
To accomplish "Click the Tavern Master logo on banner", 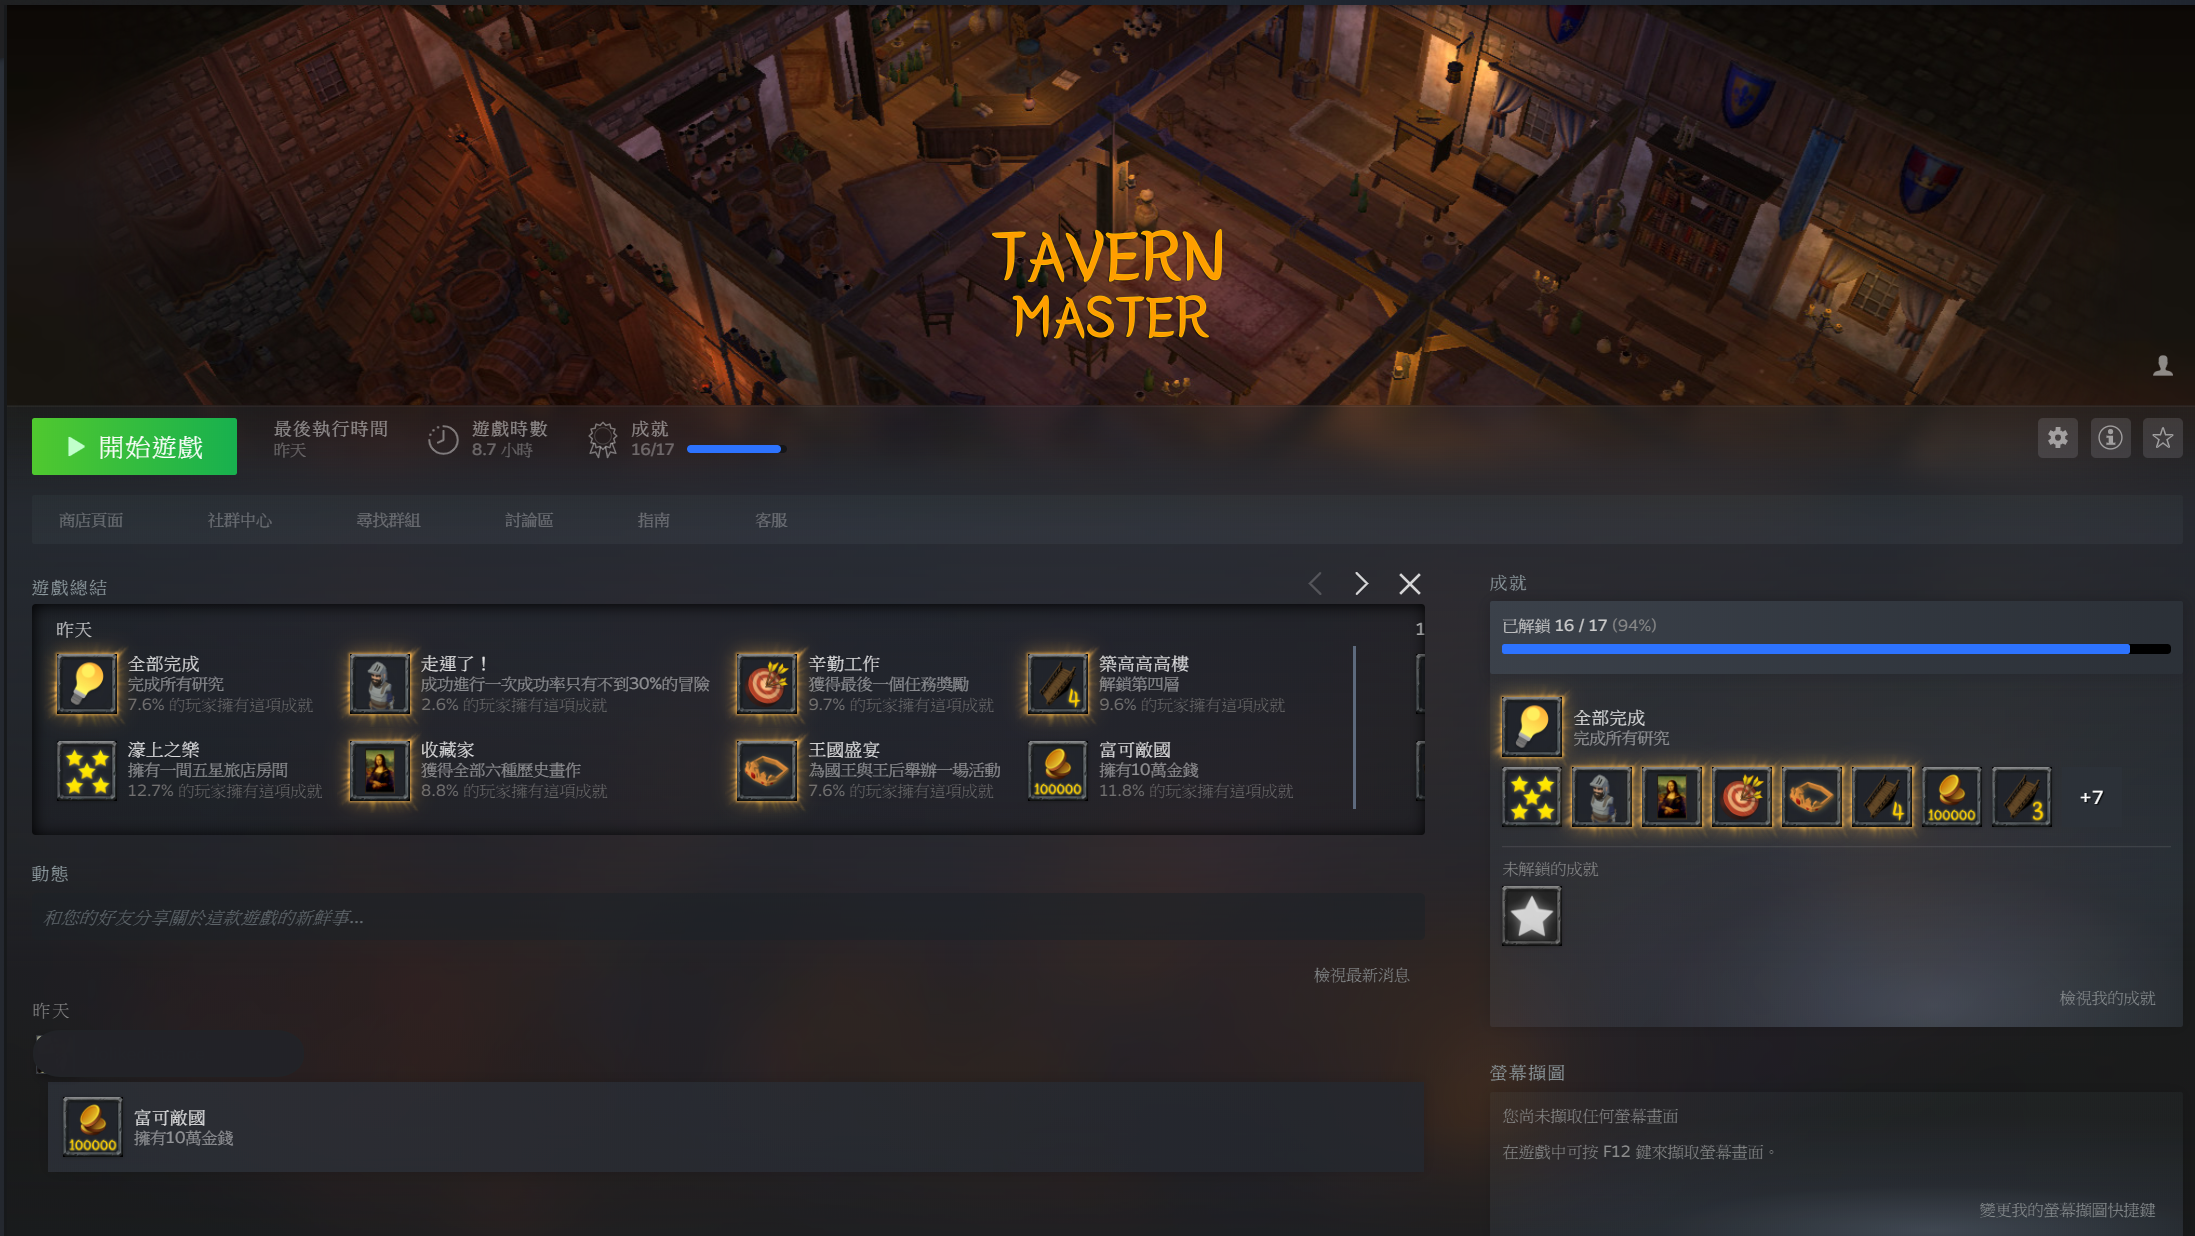I will pos(1109,285).
